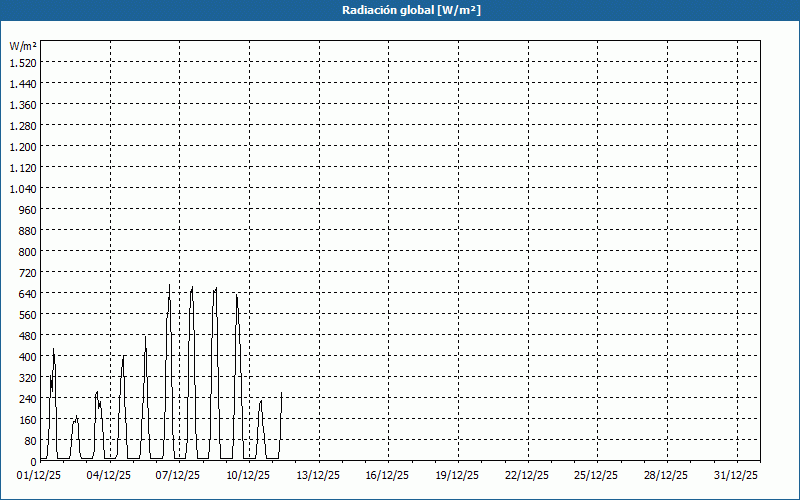The image size is (800, 500).
Task: Click the W/m² unit label on axis
Action: (x=23, y=46)
